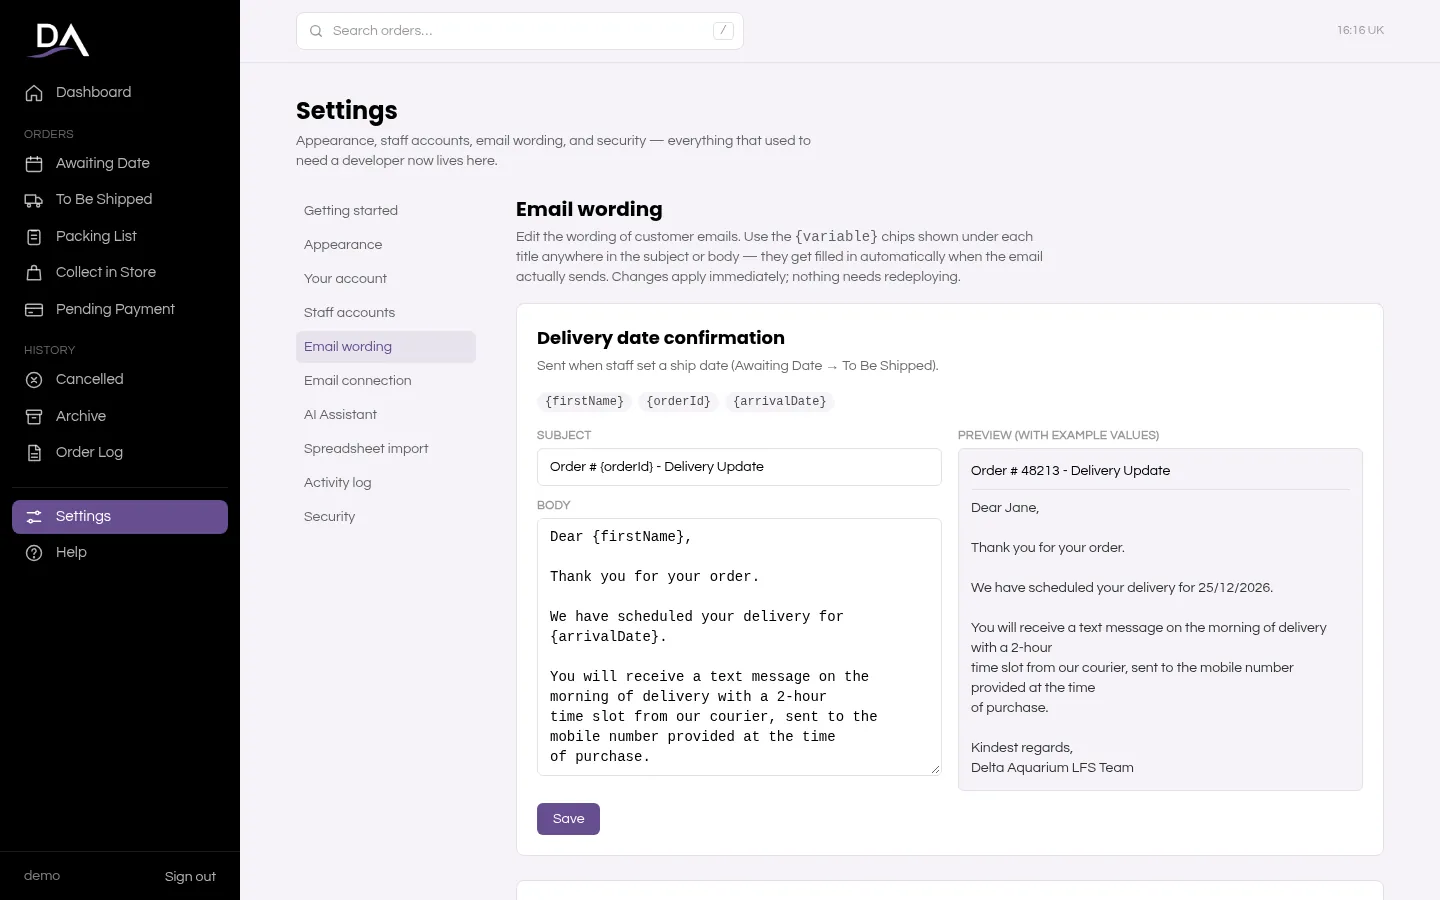
Task: Click into the Subject input field
Action: (x=739, y=467)
